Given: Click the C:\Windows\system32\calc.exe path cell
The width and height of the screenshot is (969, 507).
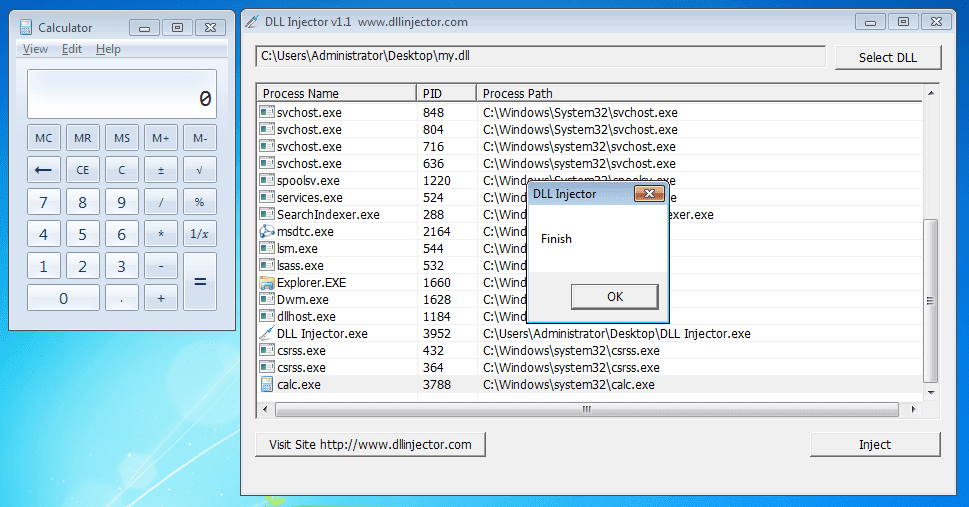Looking at the screenshot, I should 569,385.
